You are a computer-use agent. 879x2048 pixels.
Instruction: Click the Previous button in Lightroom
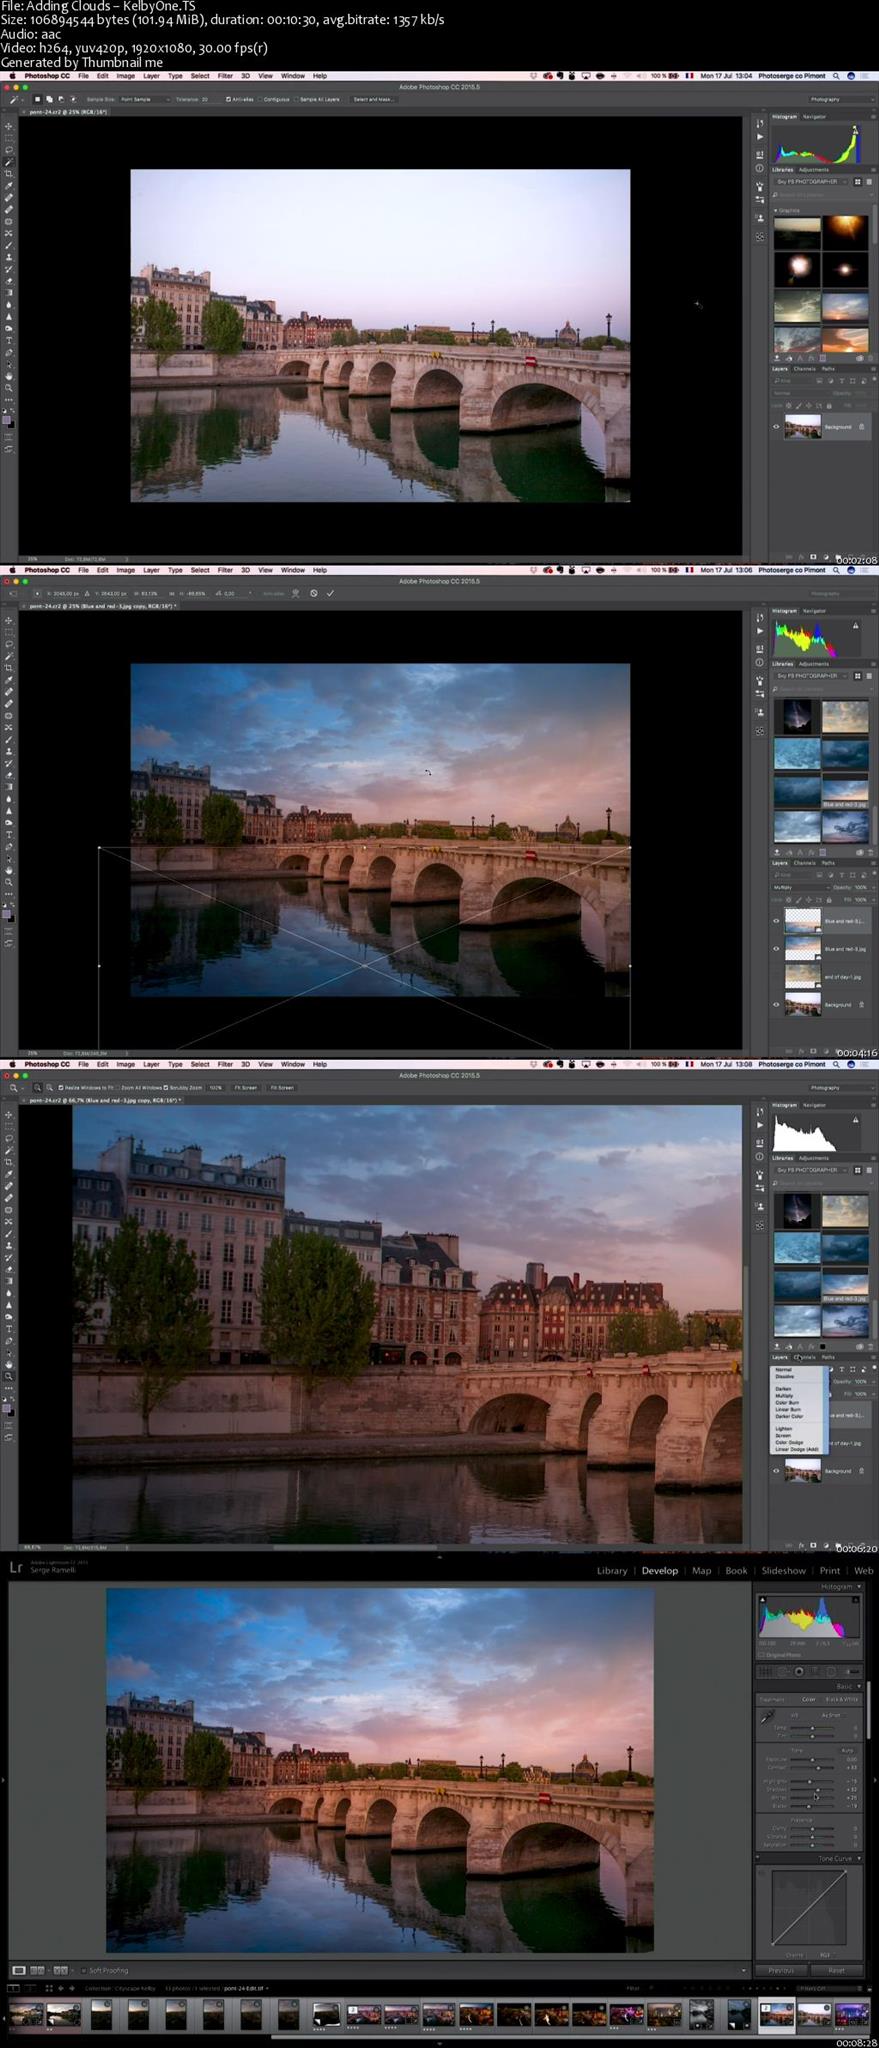[781, 1970]
